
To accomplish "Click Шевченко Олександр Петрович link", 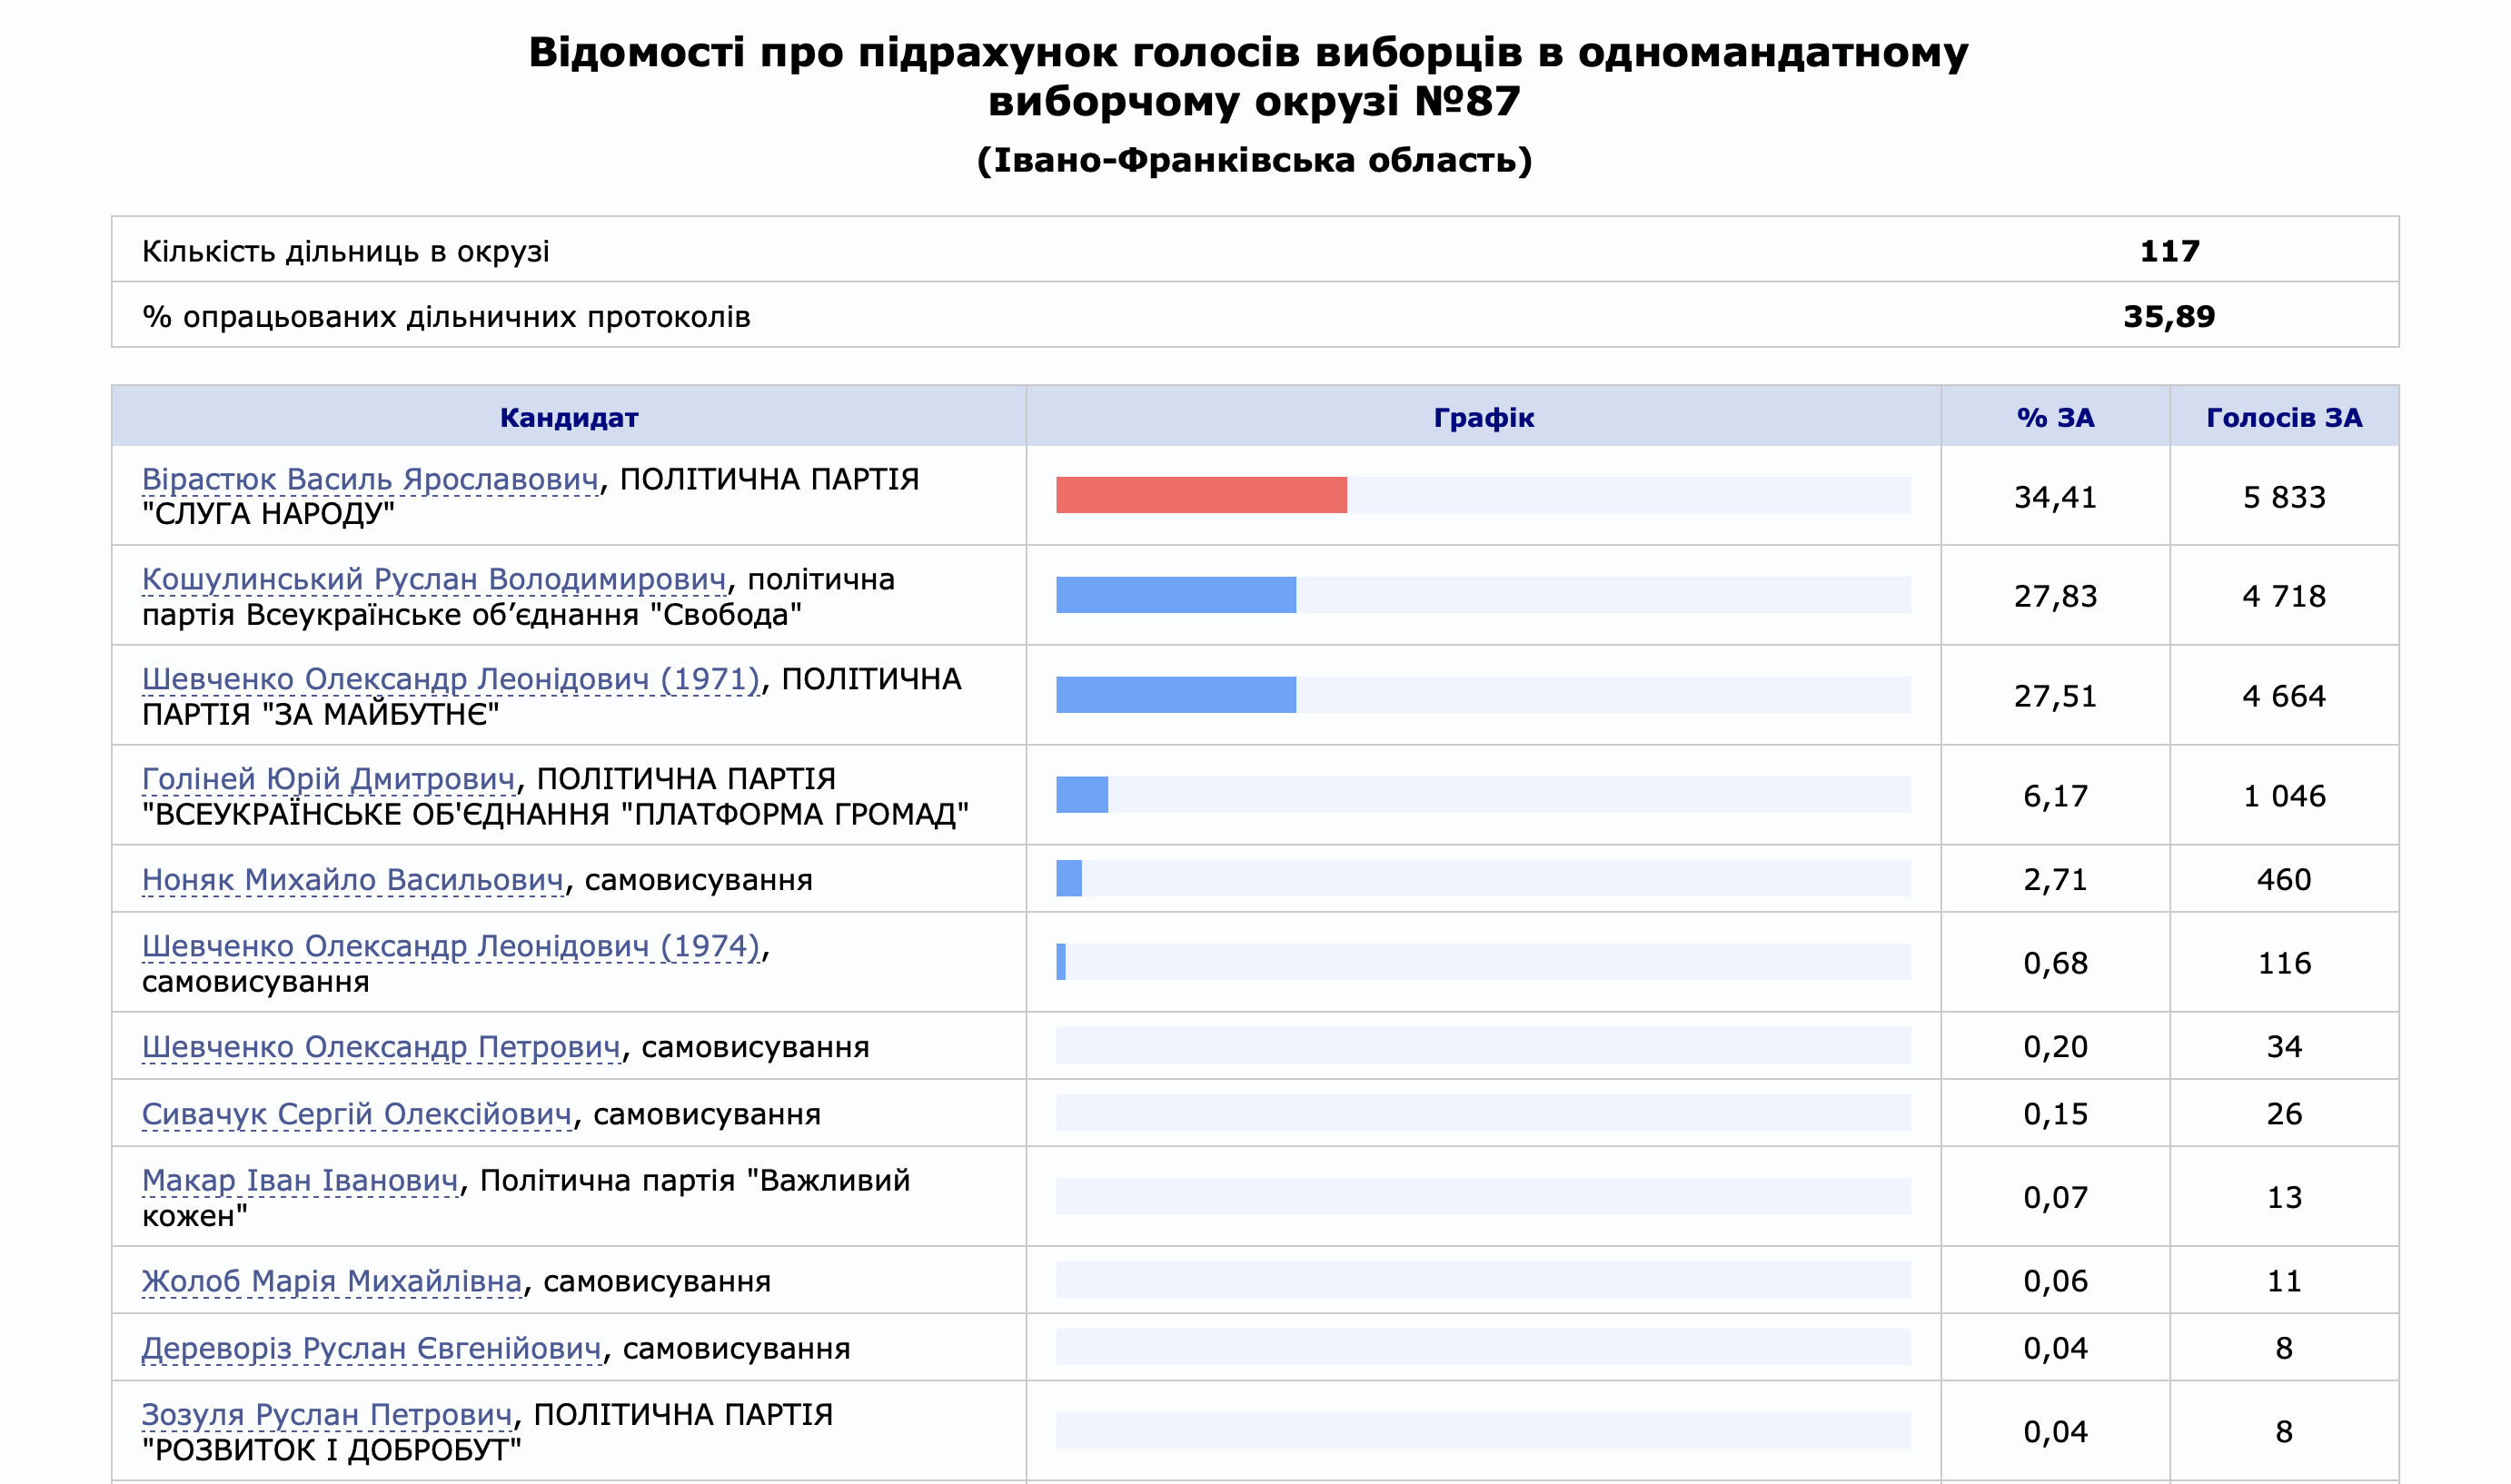I will 381,1047.
